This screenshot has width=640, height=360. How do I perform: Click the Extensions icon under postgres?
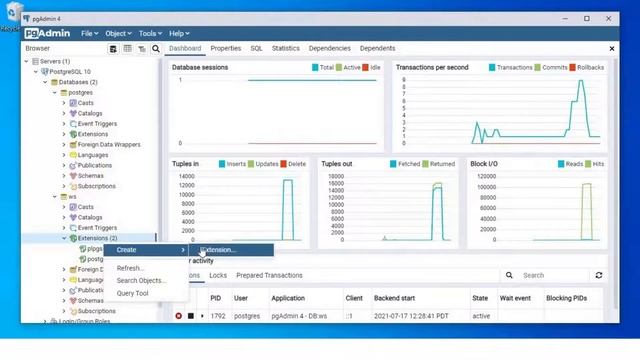[x=73, y=134]
